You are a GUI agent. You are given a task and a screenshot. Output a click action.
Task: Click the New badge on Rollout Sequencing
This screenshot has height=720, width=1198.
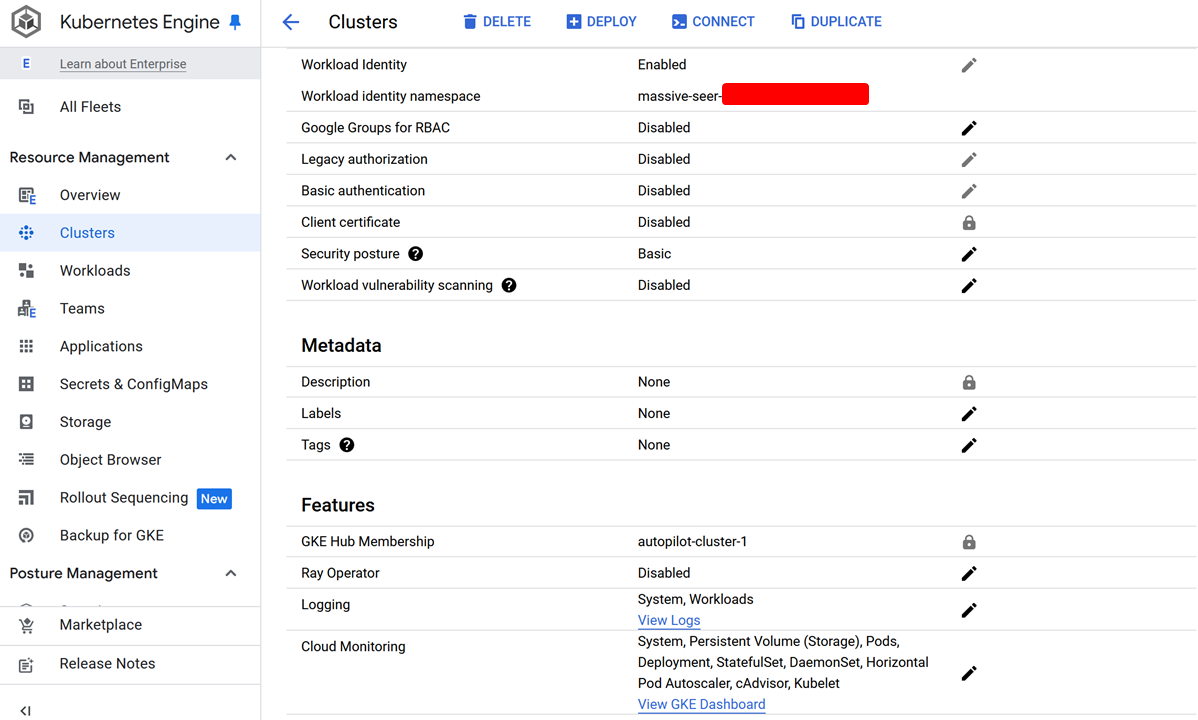[214, 498]
